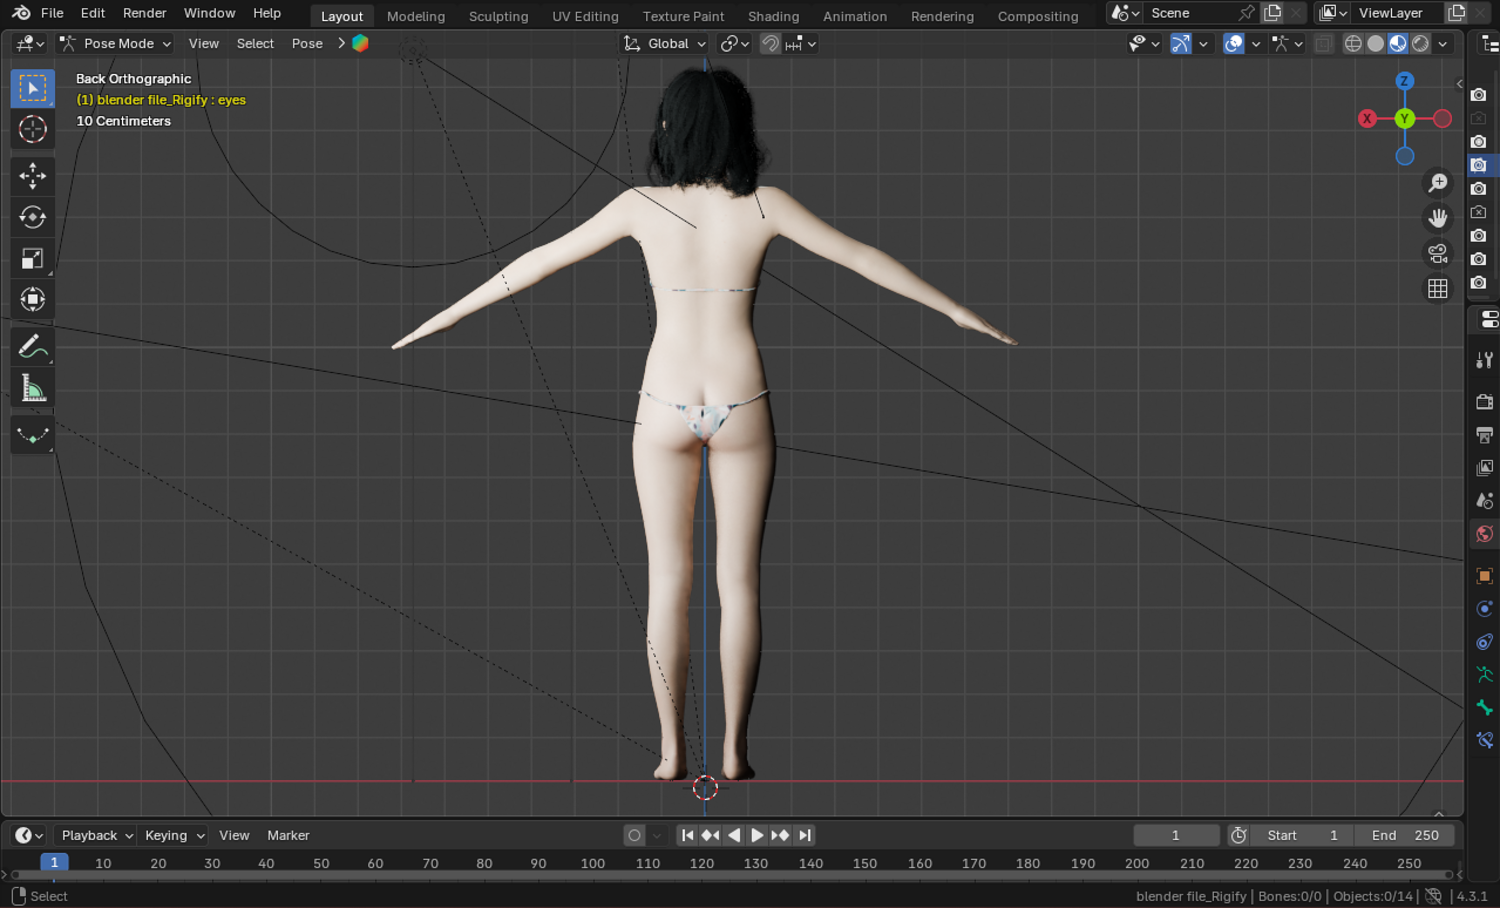Screen dimensions: 1500x908
Task: Expand the viewport sidebar arrow
Action: click(1459, 84)
